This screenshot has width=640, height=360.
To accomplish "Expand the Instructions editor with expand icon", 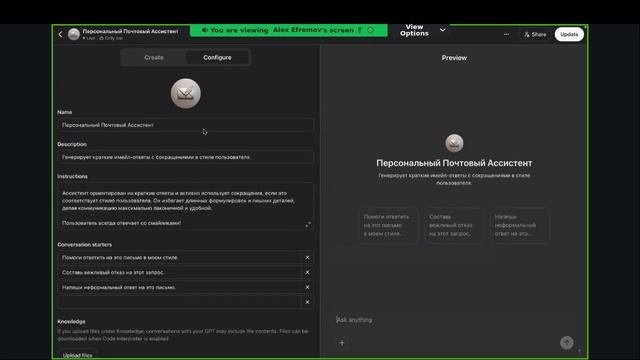I will click(x=308, y=224).
